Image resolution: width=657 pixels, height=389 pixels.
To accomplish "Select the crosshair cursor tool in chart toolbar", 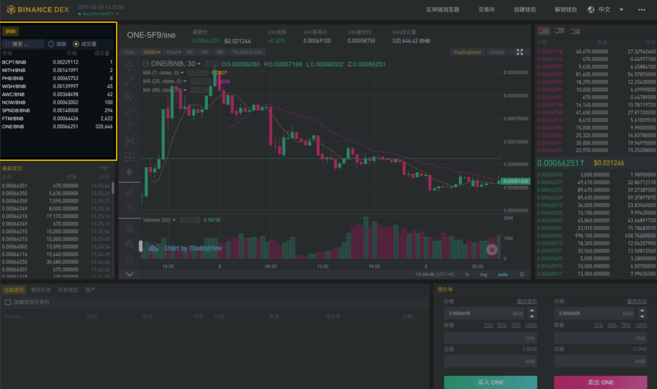I will pos(129,65).
